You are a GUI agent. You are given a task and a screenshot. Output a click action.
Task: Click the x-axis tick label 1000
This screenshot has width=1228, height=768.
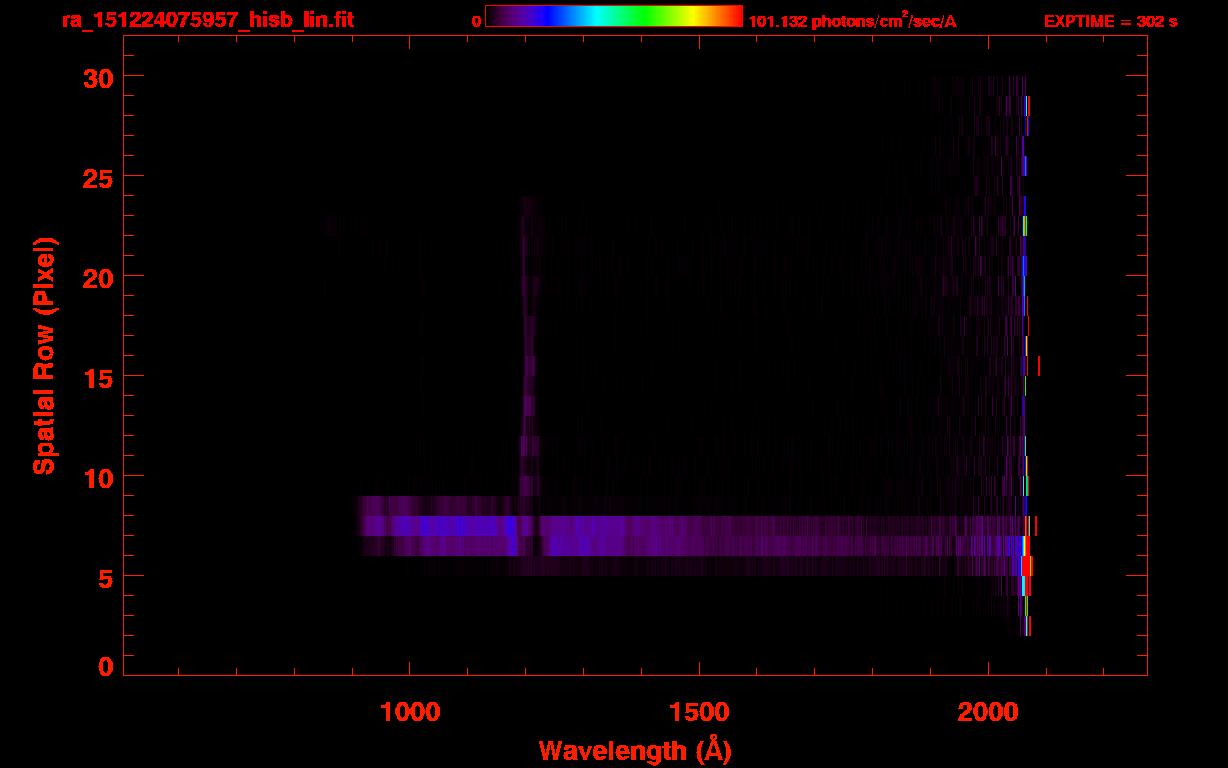[x=411, y=712]
